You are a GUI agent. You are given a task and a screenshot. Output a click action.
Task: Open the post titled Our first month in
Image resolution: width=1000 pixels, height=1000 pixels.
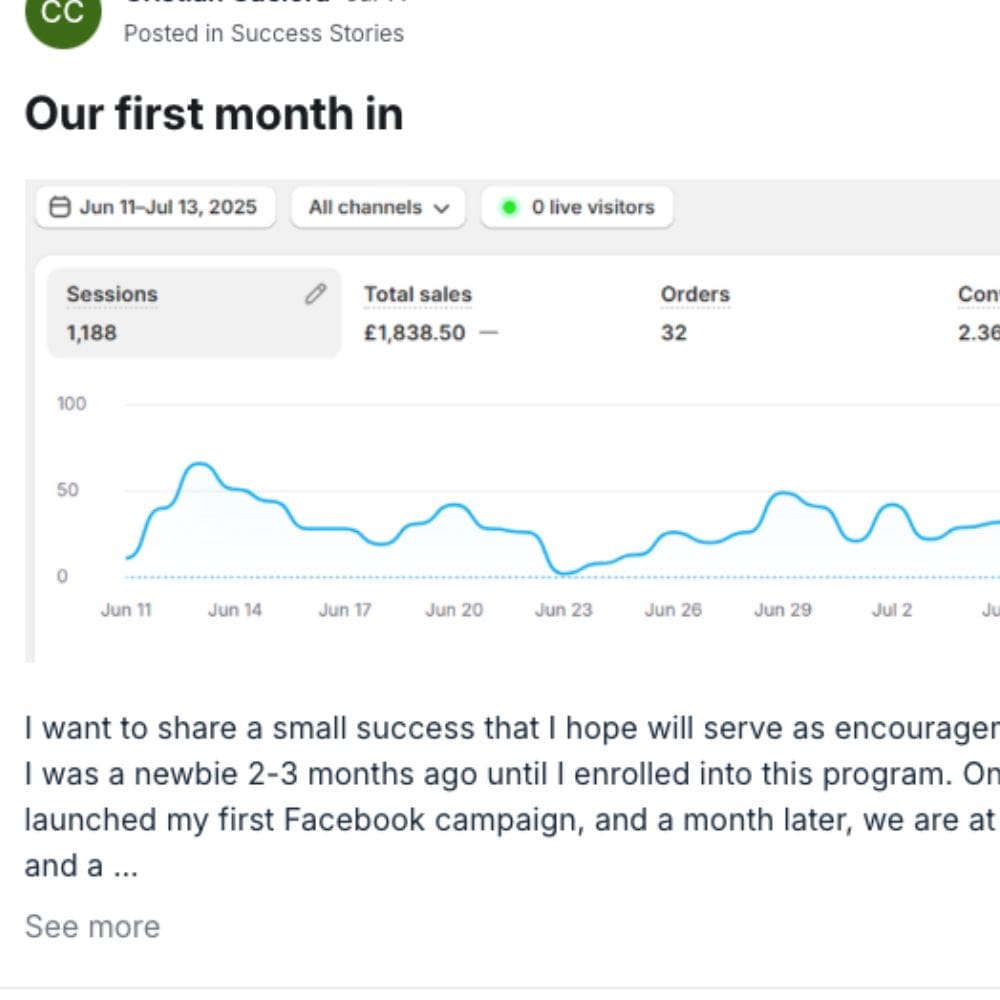point(213,113)
